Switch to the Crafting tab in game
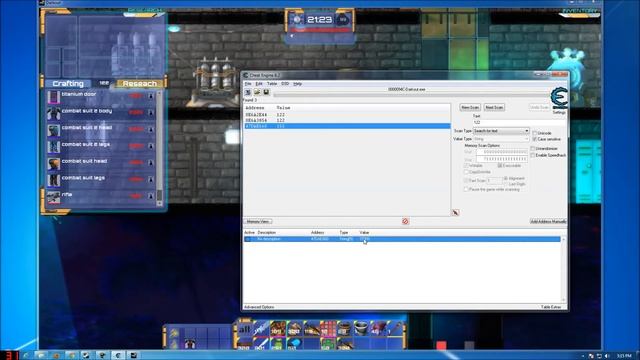The image size is (640, 360). (x=68, y=83)
